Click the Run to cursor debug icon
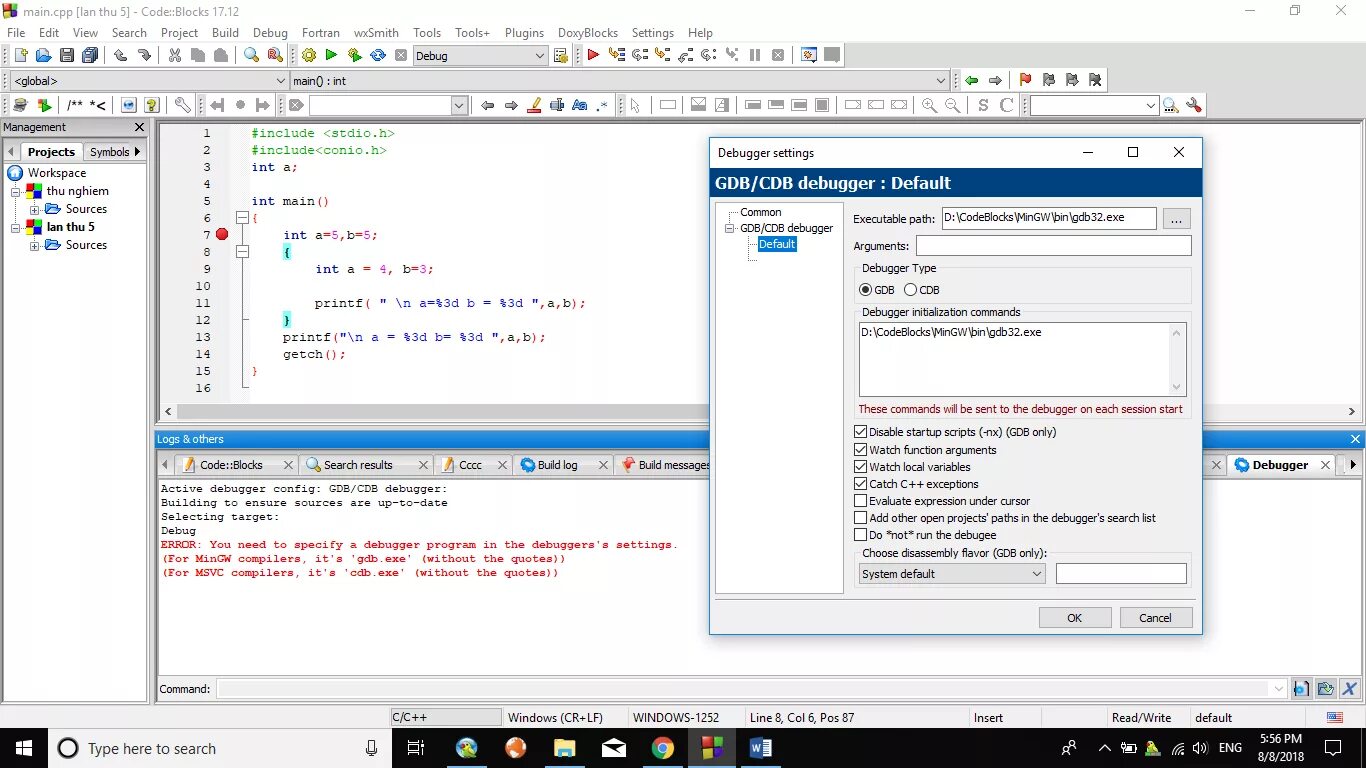This screenshot has height=768, width=1366. point(616,56)
